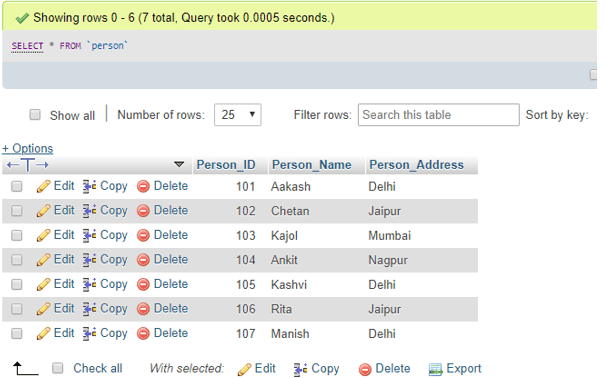Click the Copy text in Kajol row
Image resolution: width=605 pixels, height=378 pixels.
coord(114,235)
